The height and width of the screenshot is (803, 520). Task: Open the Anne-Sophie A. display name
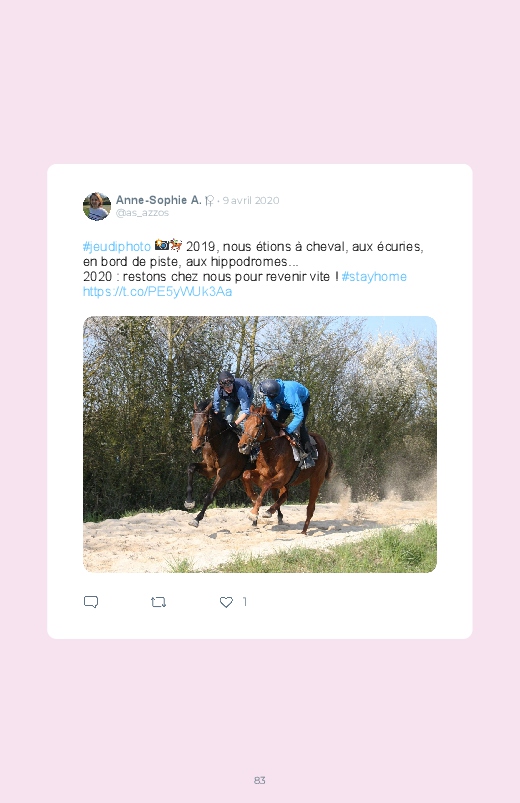pos(158,200)
